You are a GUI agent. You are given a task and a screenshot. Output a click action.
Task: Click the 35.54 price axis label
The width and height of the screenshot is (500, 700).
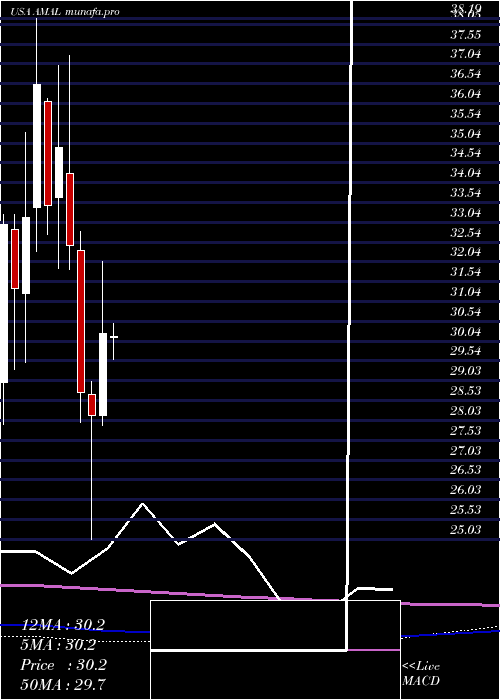[x=465, y=114]
